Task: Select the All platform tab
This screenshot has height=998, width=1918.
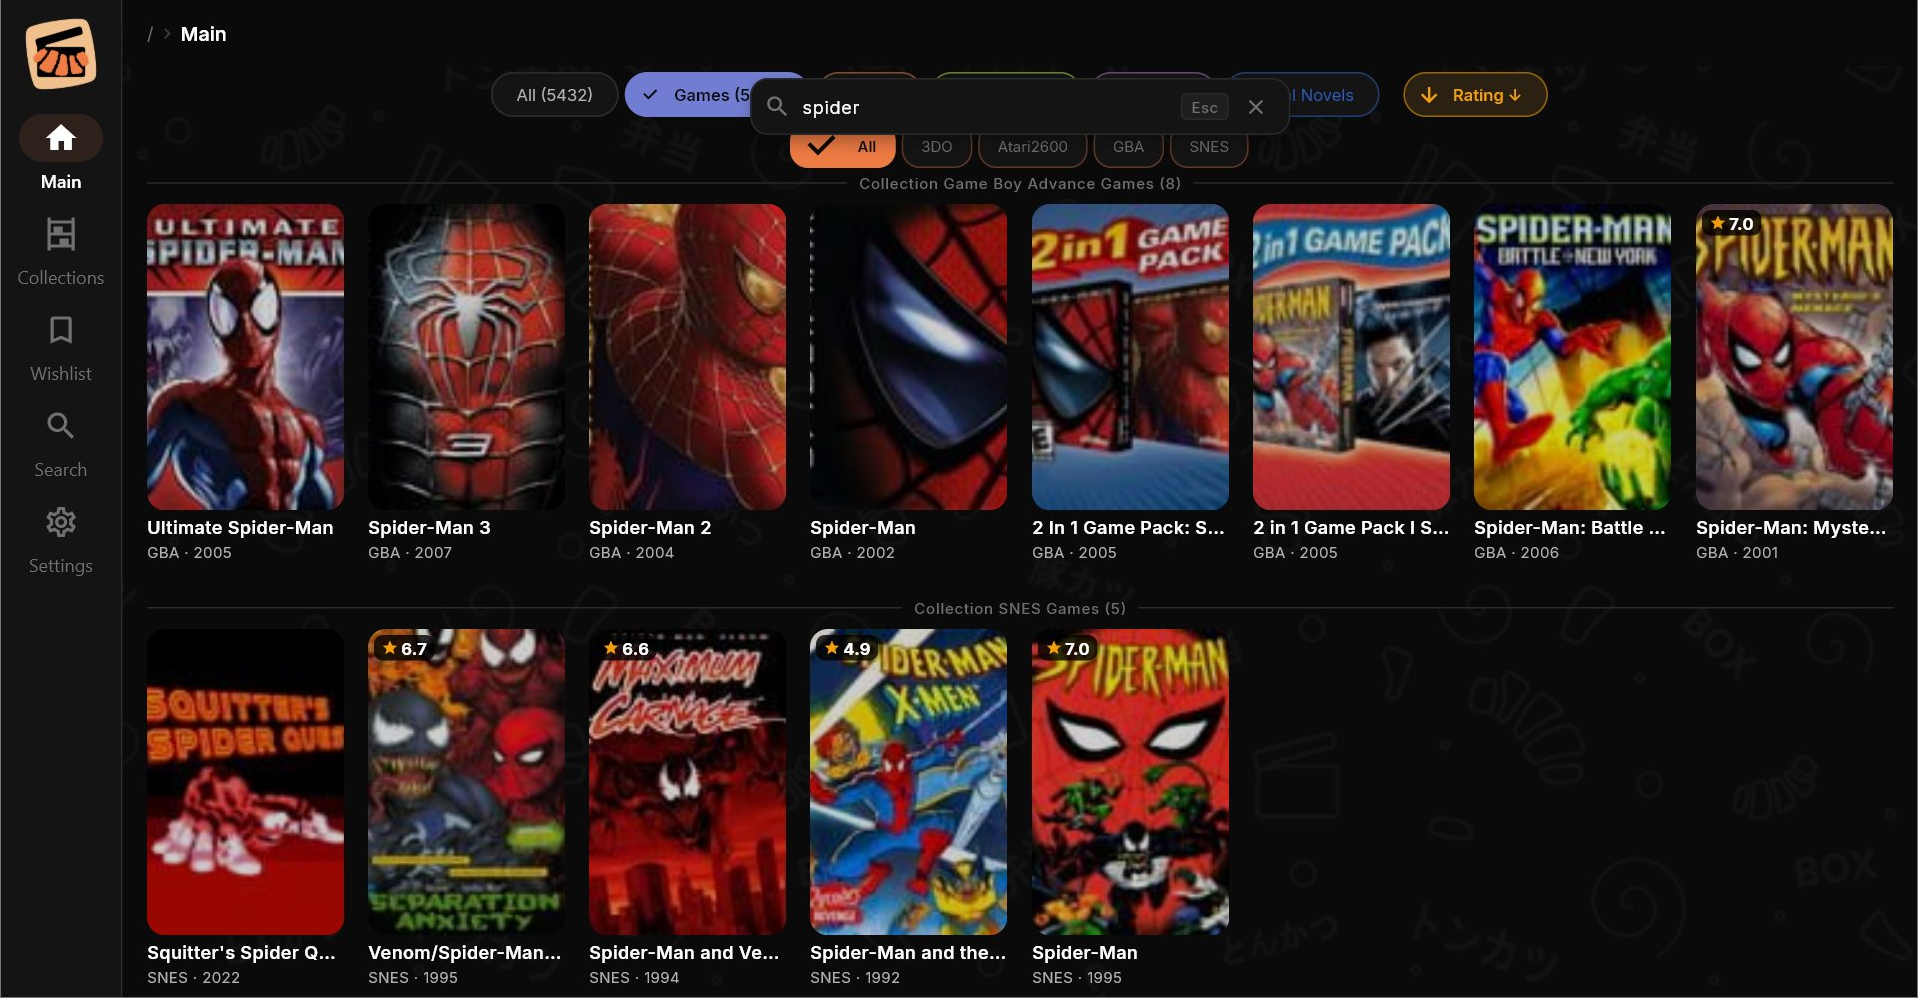Action: click(842, 146)
